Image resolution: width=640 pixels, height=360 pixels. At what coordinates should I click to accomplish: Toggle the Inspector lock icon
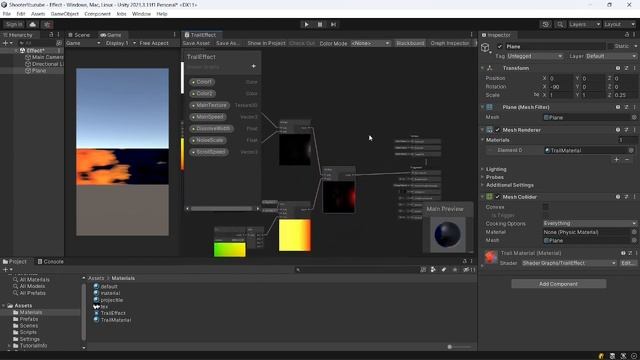click(x=627, y=35)
